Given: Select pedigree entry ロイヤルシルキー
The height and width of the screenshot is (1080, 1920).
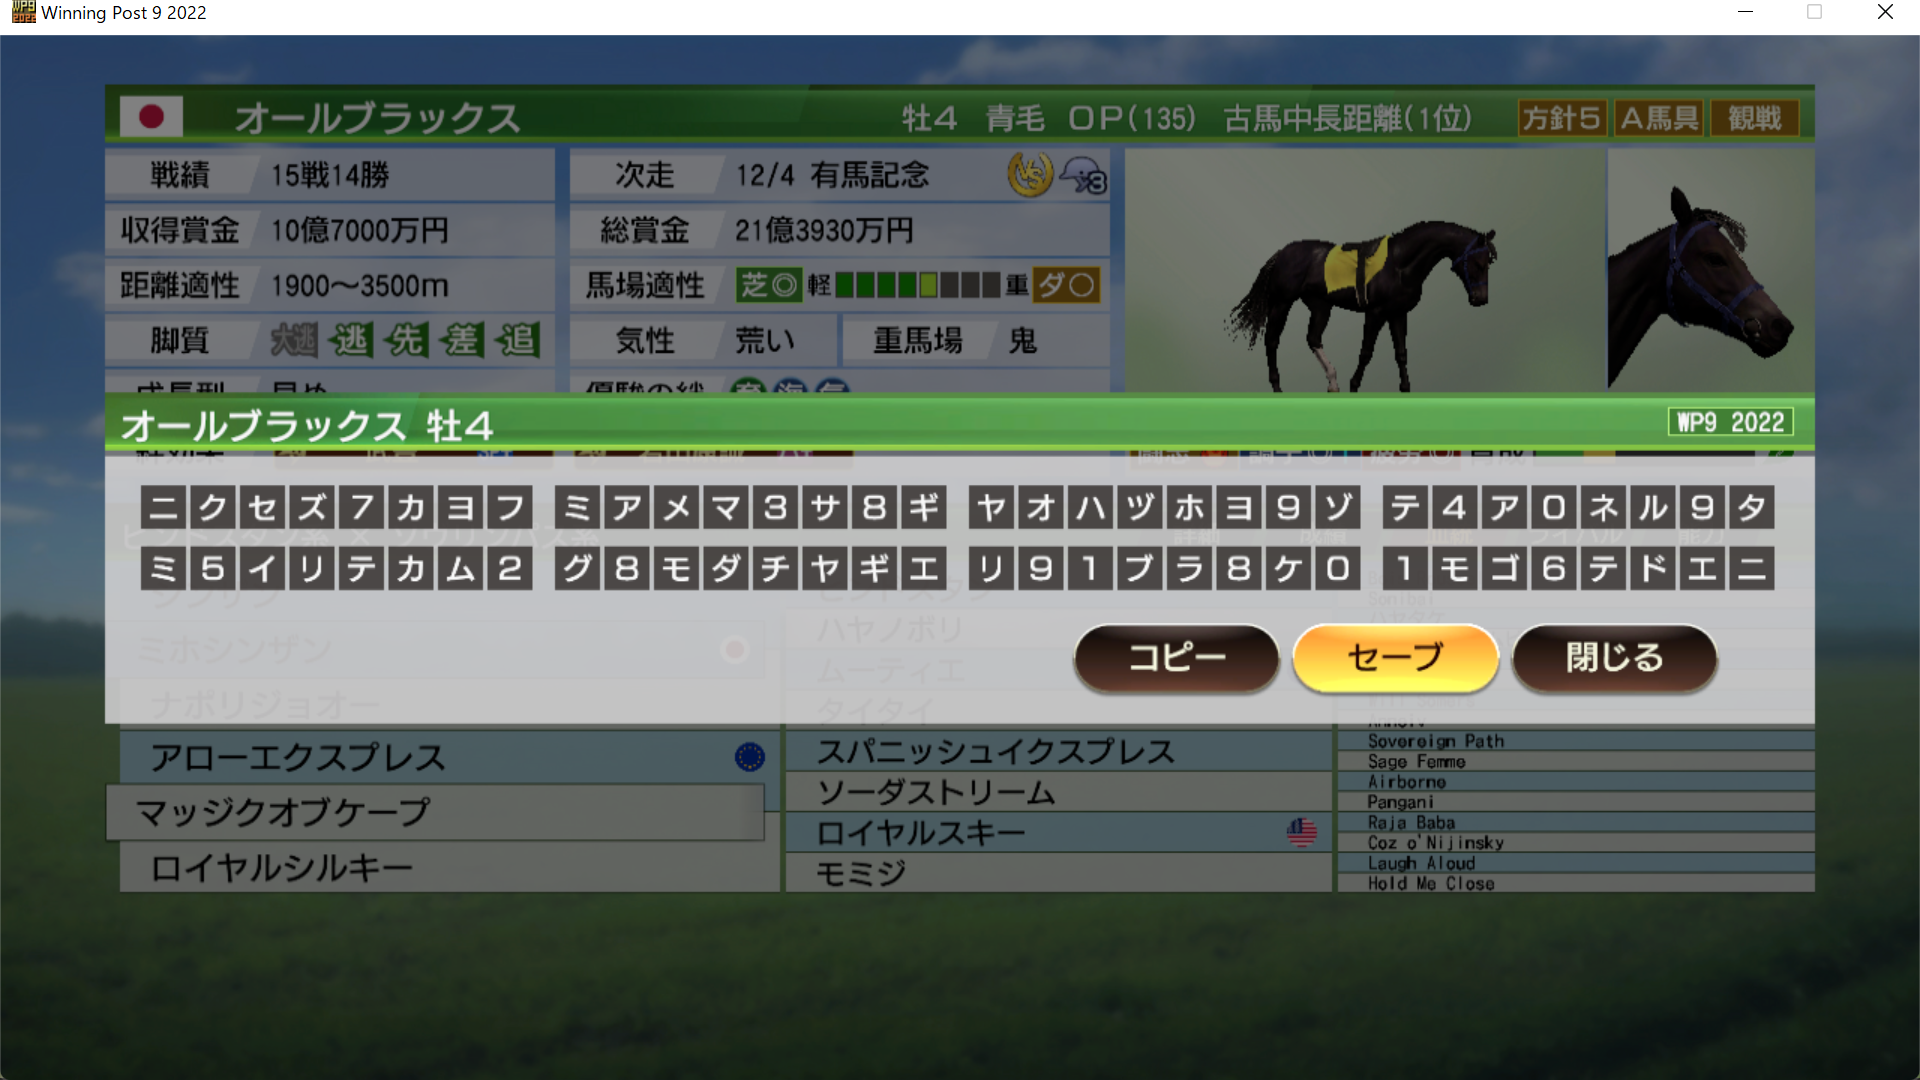Looking at the screenshot, I should click(x=449, y=867).
